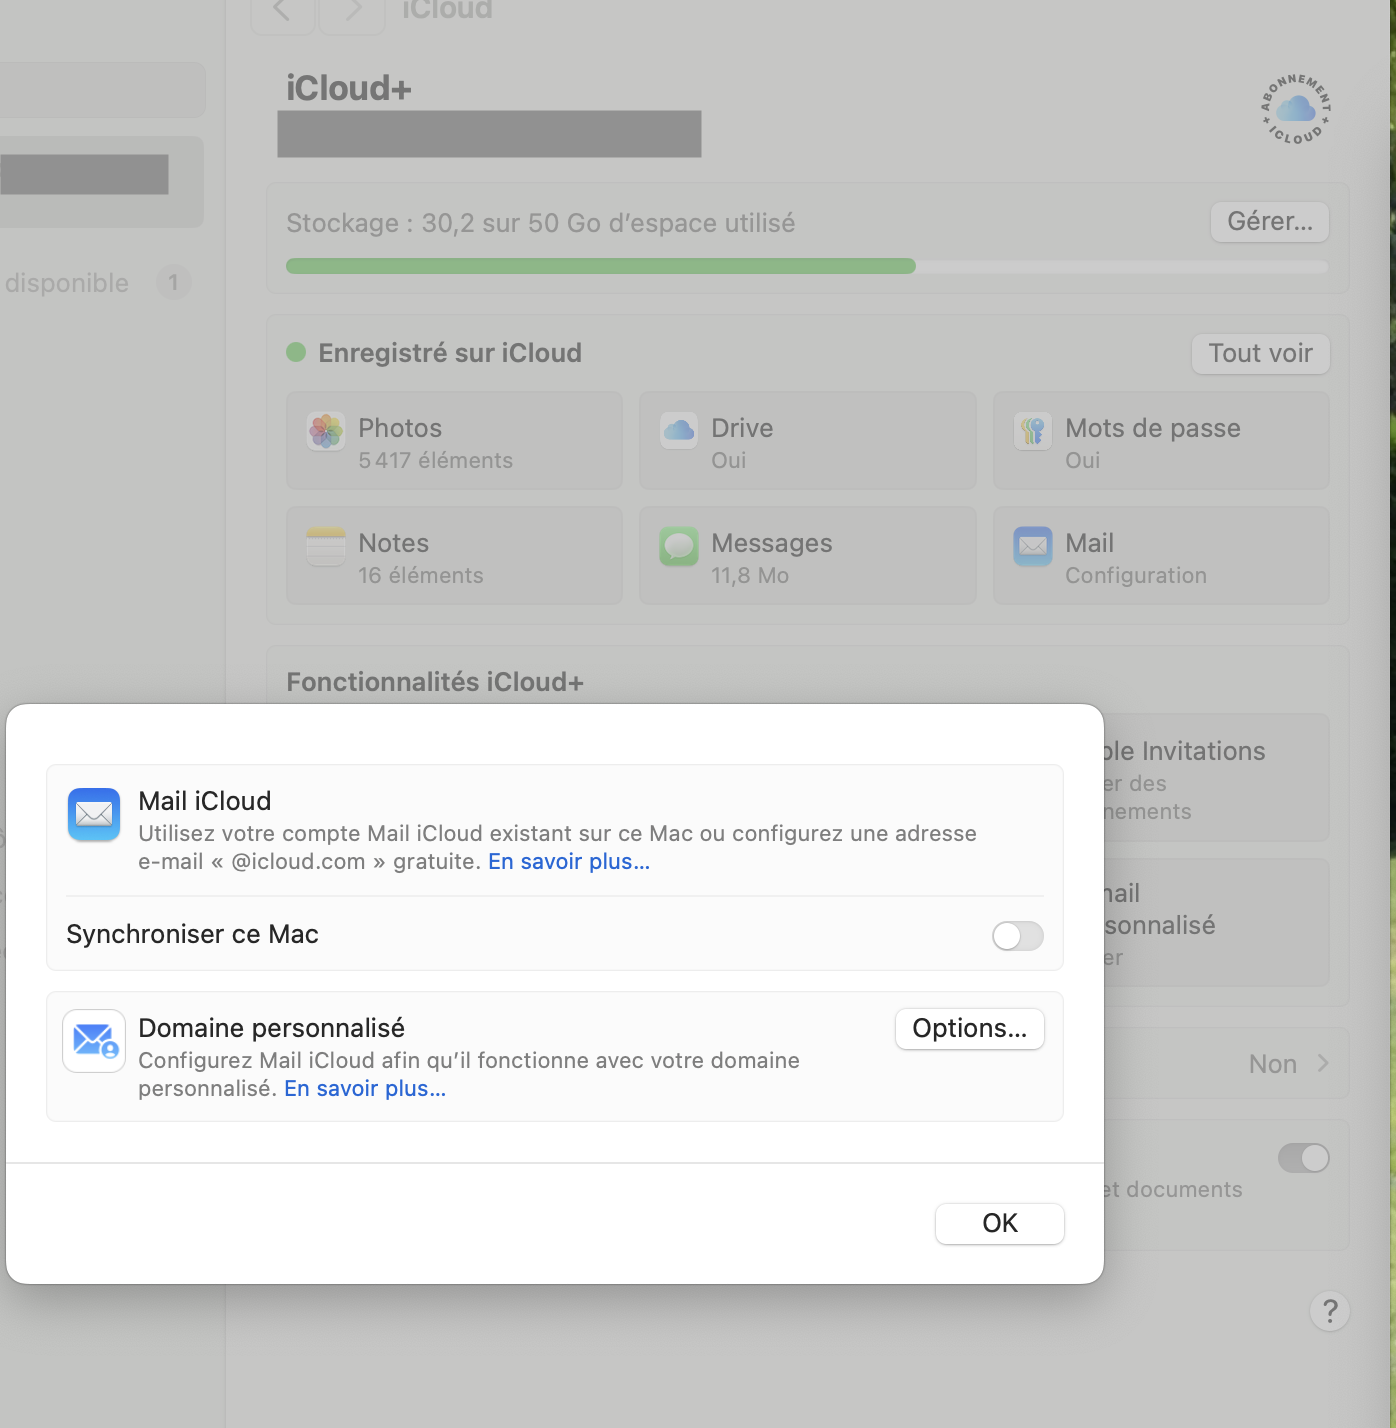The image size is (1396, 1428).
Task: Click the iCloud Drive cloud icon
Action: 679,431
